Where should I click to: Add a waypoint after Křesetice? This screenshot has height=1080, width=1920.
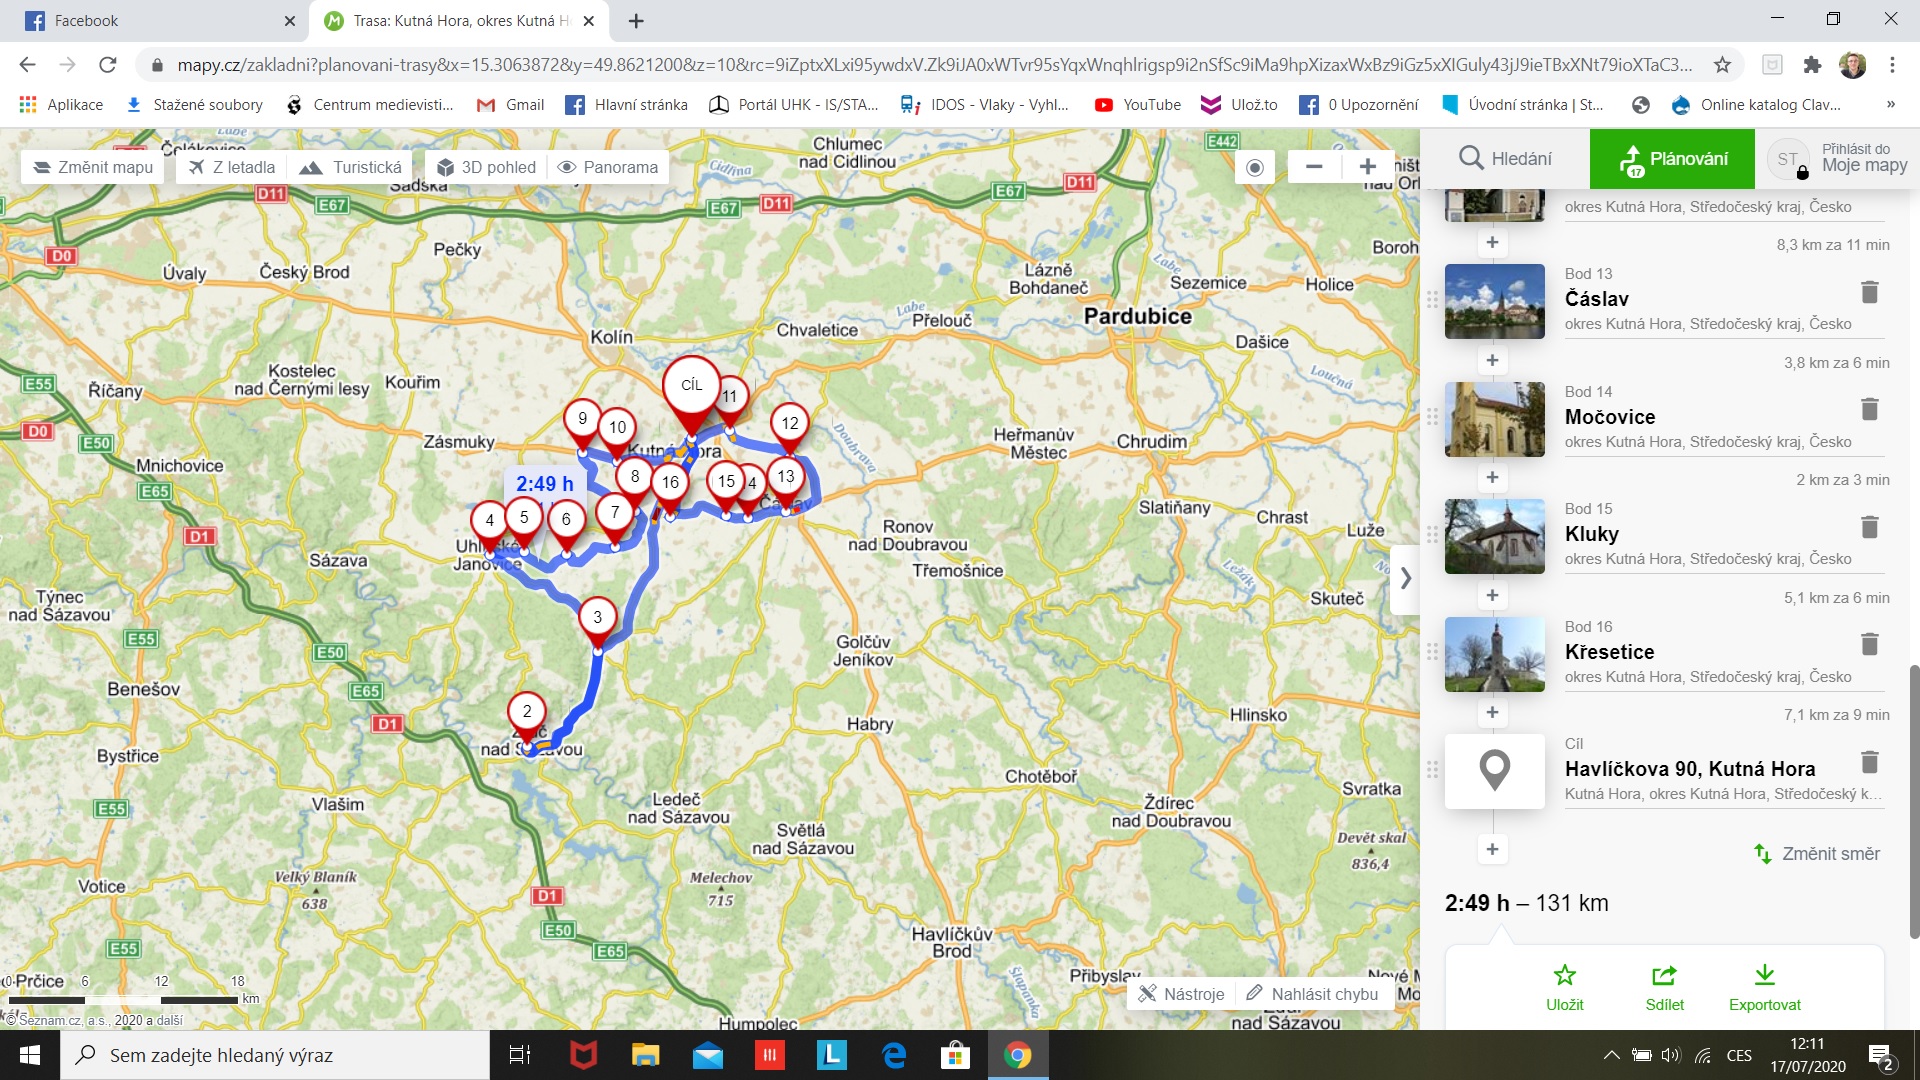1492,713
